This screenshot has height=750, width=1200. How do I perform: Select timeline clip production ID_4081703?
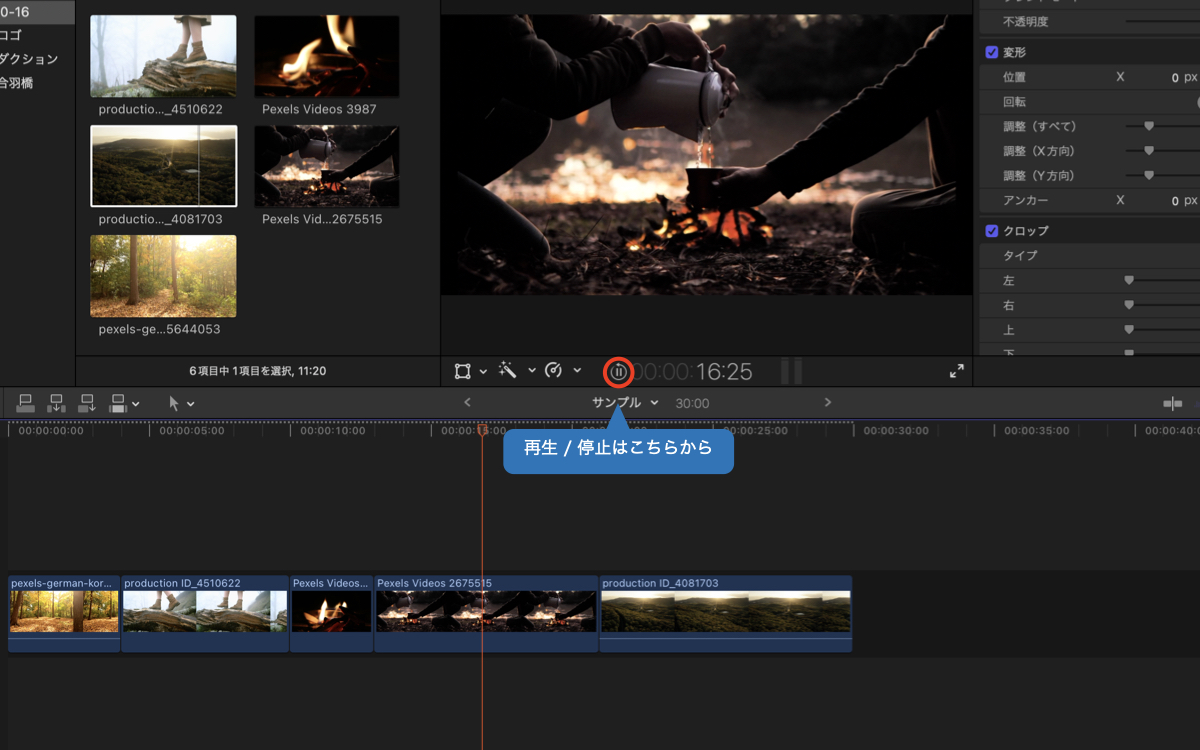(x=726, y=613)
